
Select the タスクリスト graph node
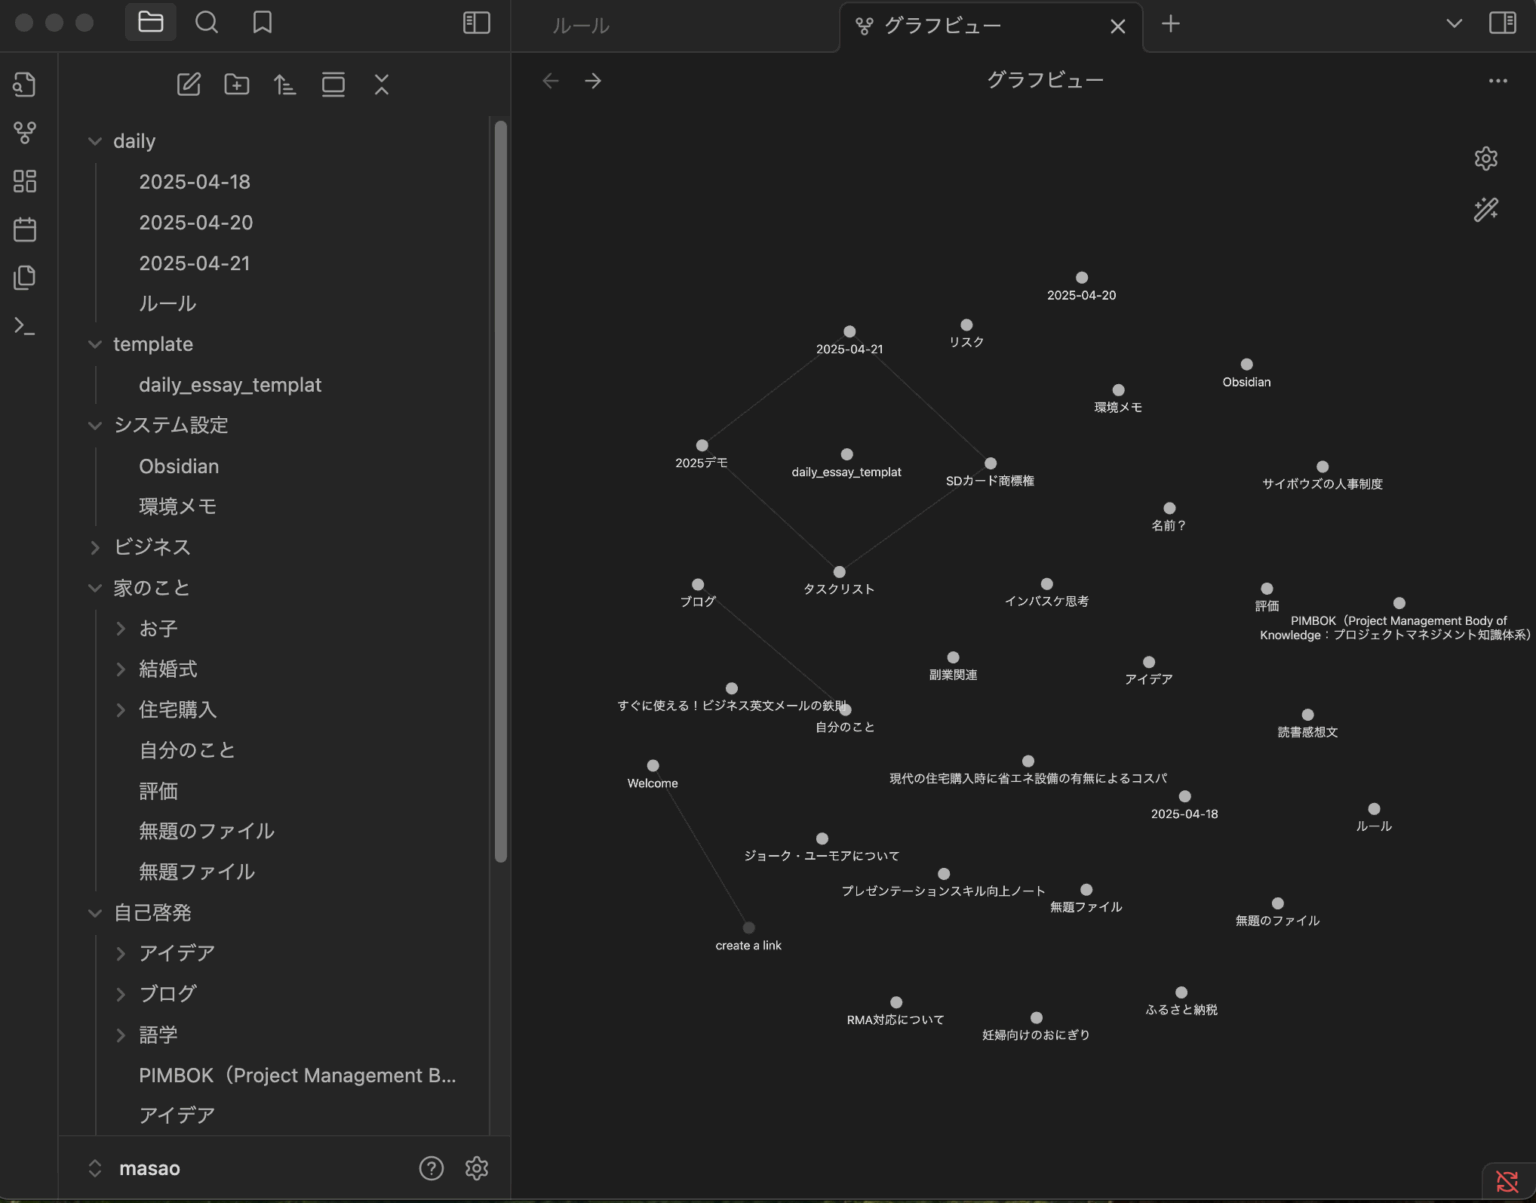(x=839, y=572)
